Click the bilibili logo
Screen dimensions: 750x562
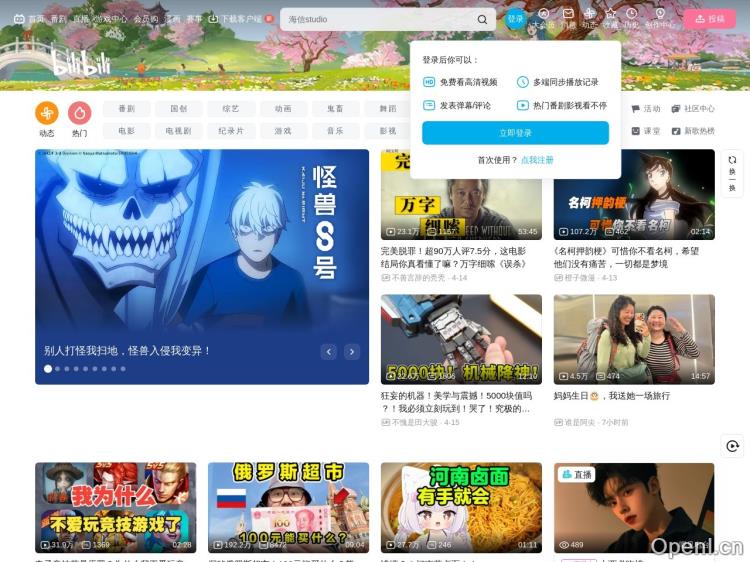[81, 63]
